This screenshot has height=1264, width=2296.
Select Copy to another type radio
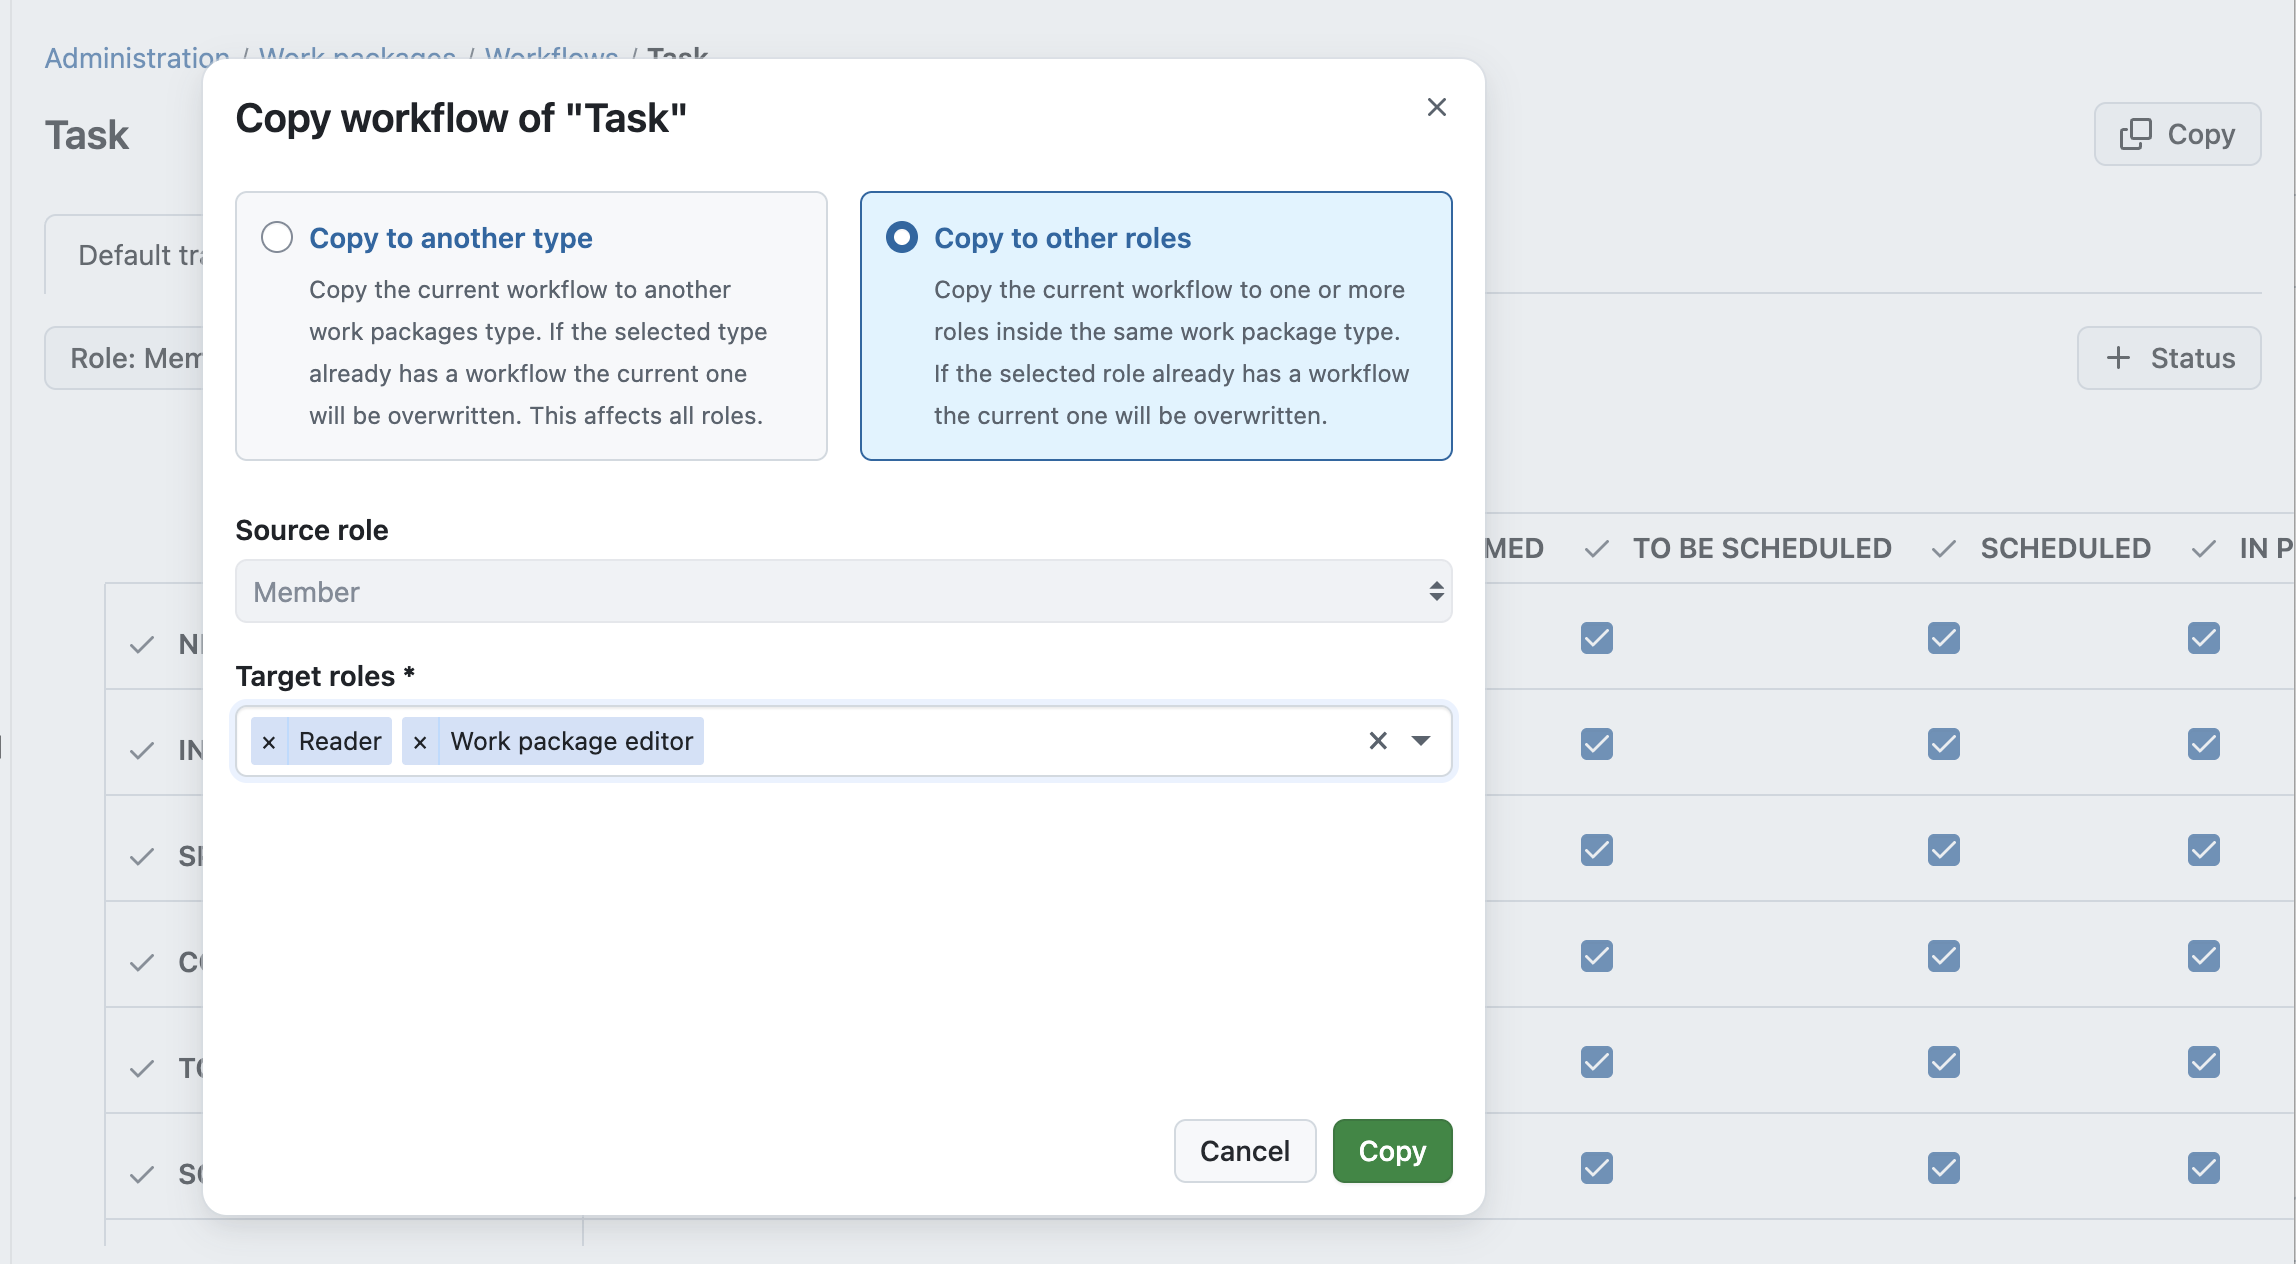[277, 238]
